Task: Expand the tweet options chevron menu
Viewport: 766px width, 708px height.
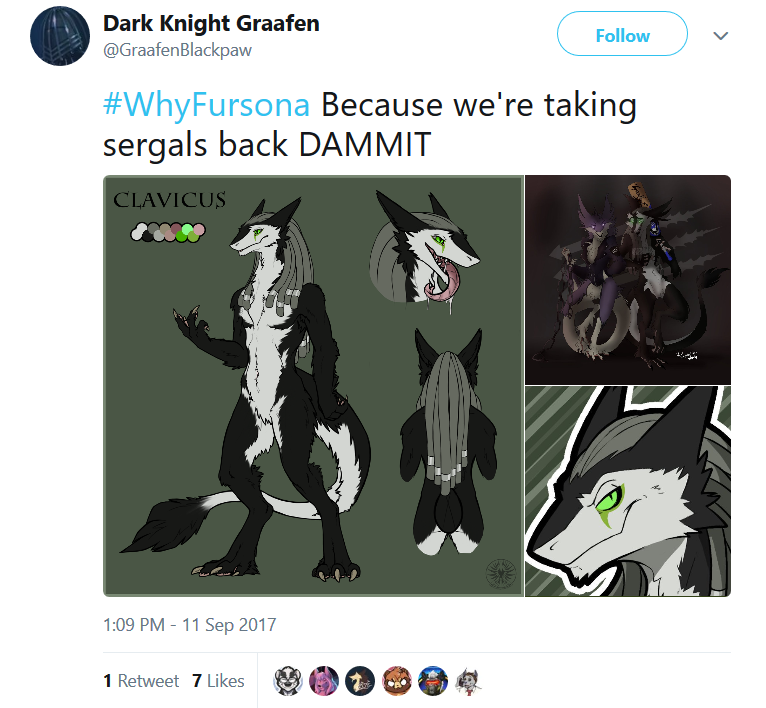Action: [721, 36]
